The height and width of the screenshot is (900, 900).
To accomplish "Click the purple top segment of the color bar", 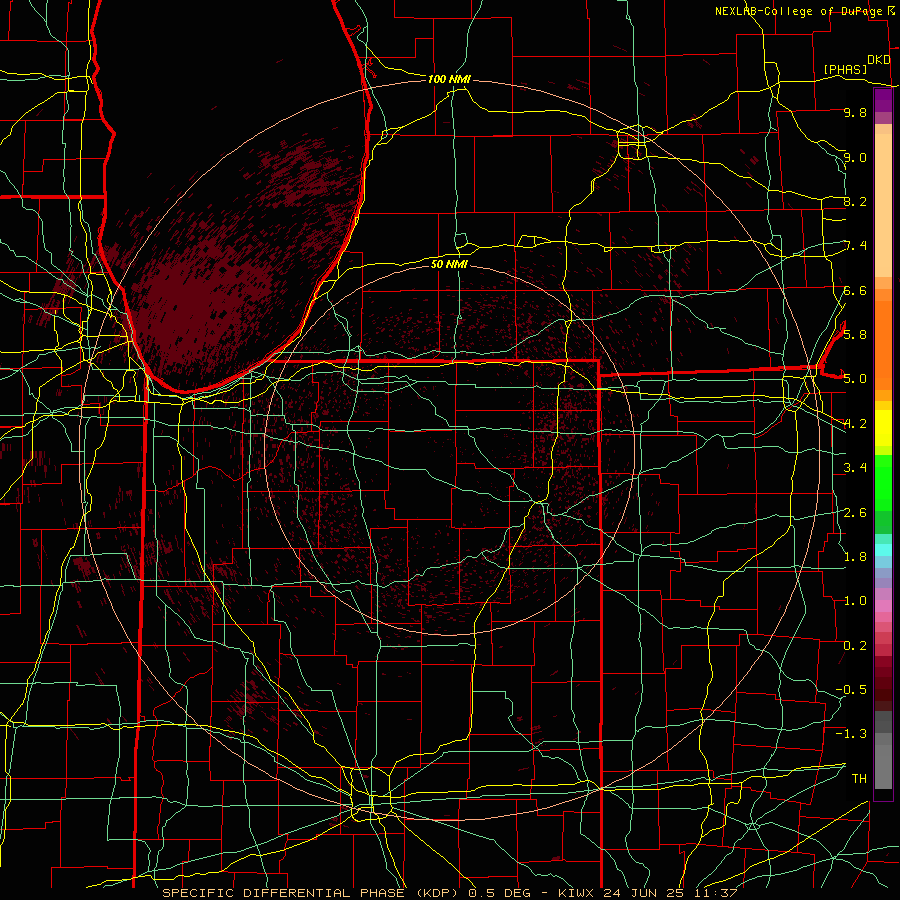I will (x=883, y=100).
